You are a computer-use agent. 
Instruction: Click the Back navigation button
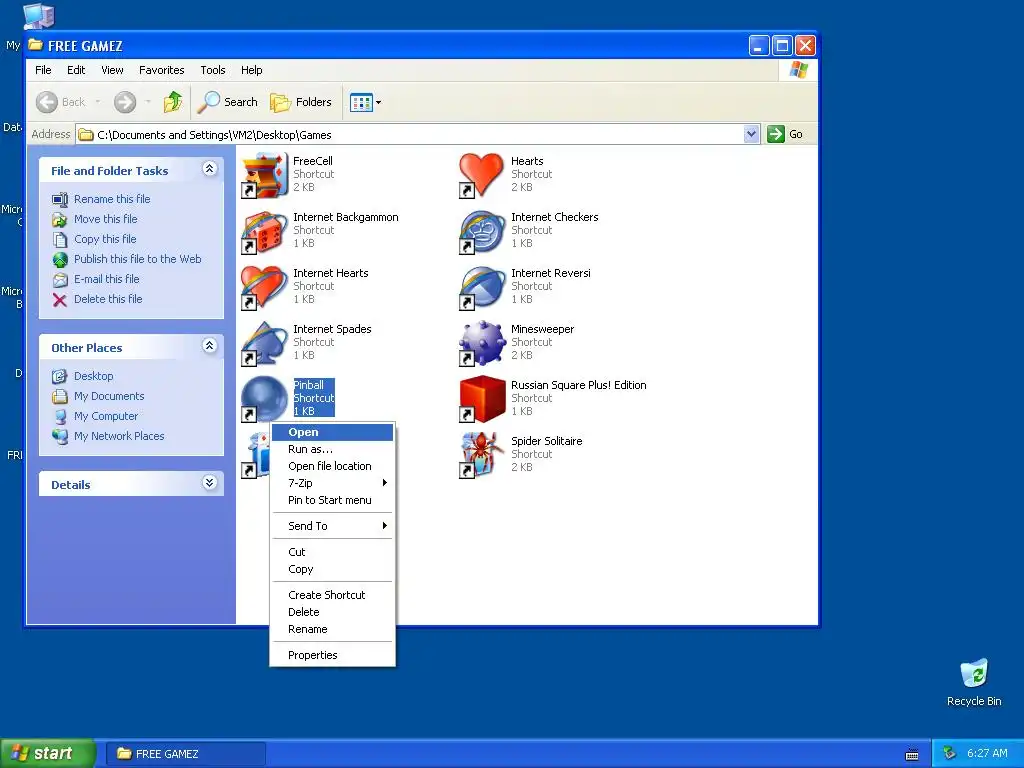click(61, 102)
